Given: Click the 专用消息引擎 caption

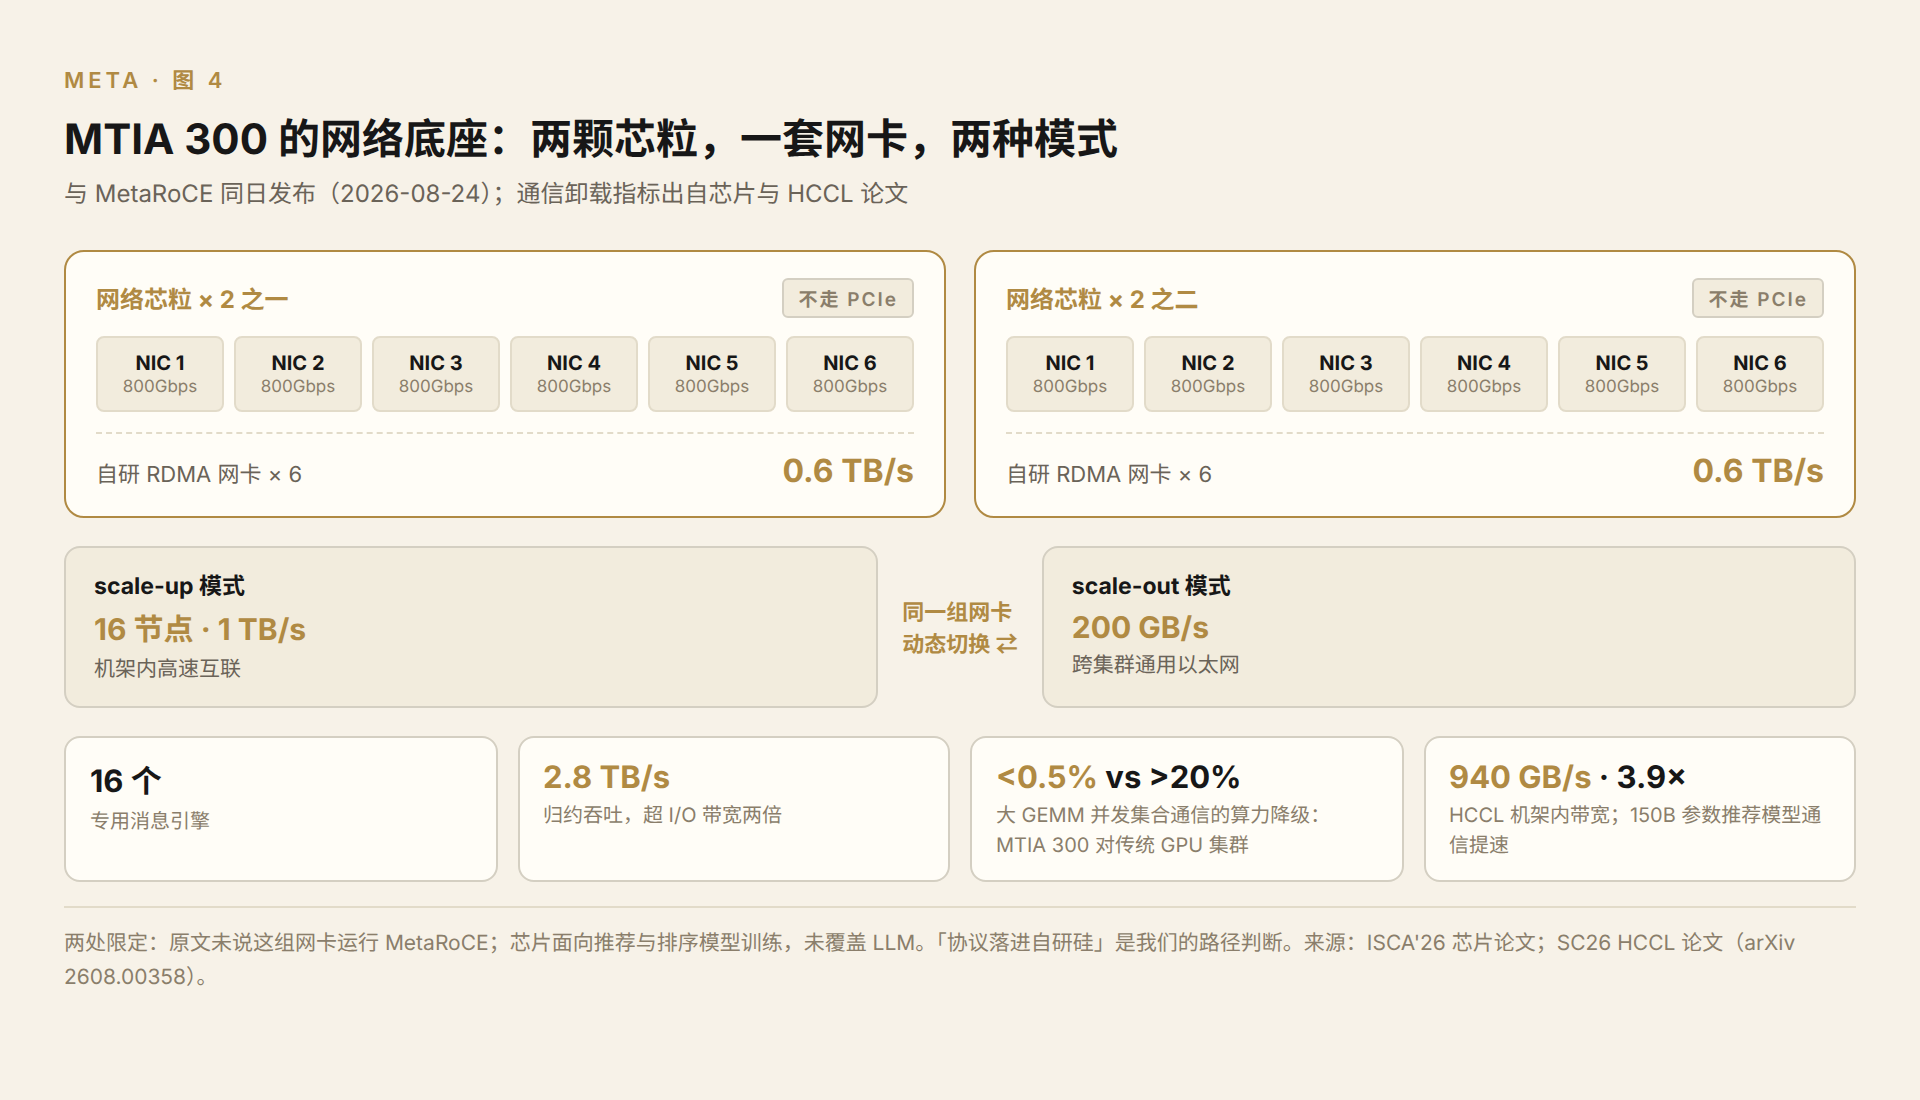Looking at the screenshot, I should pyautogui.click(x=150, y=821).
